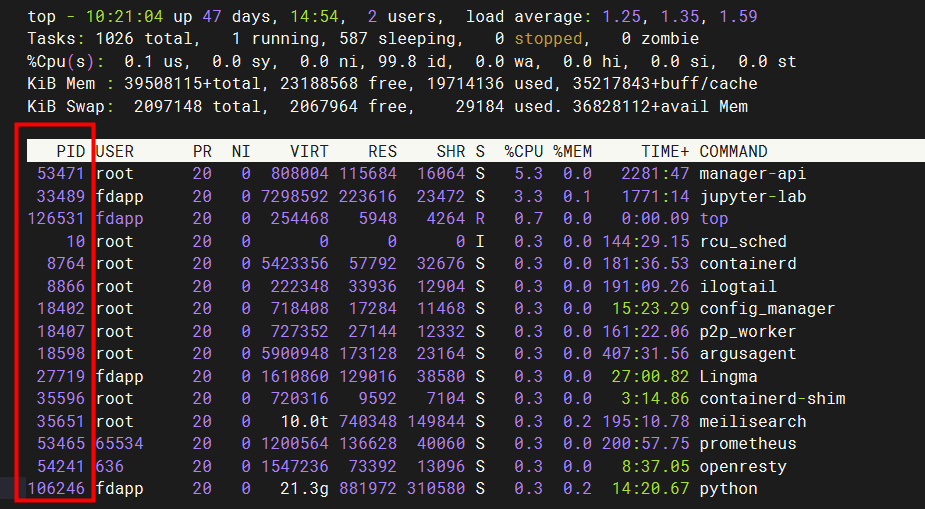Click the containerd-shim command name
This screenshot has height=509, width=925.
(772, 399)
